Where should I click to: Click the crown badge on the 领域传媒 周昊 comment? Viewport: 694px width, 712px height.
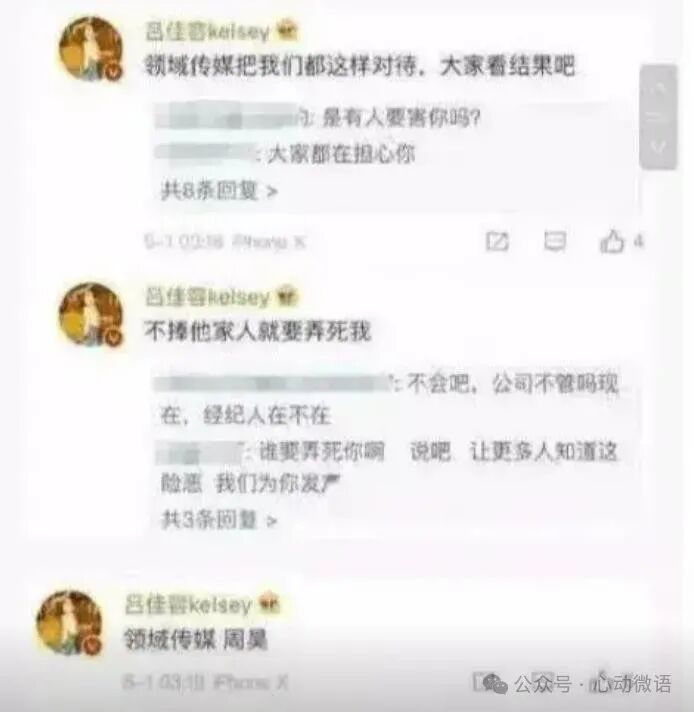point(269,603)
